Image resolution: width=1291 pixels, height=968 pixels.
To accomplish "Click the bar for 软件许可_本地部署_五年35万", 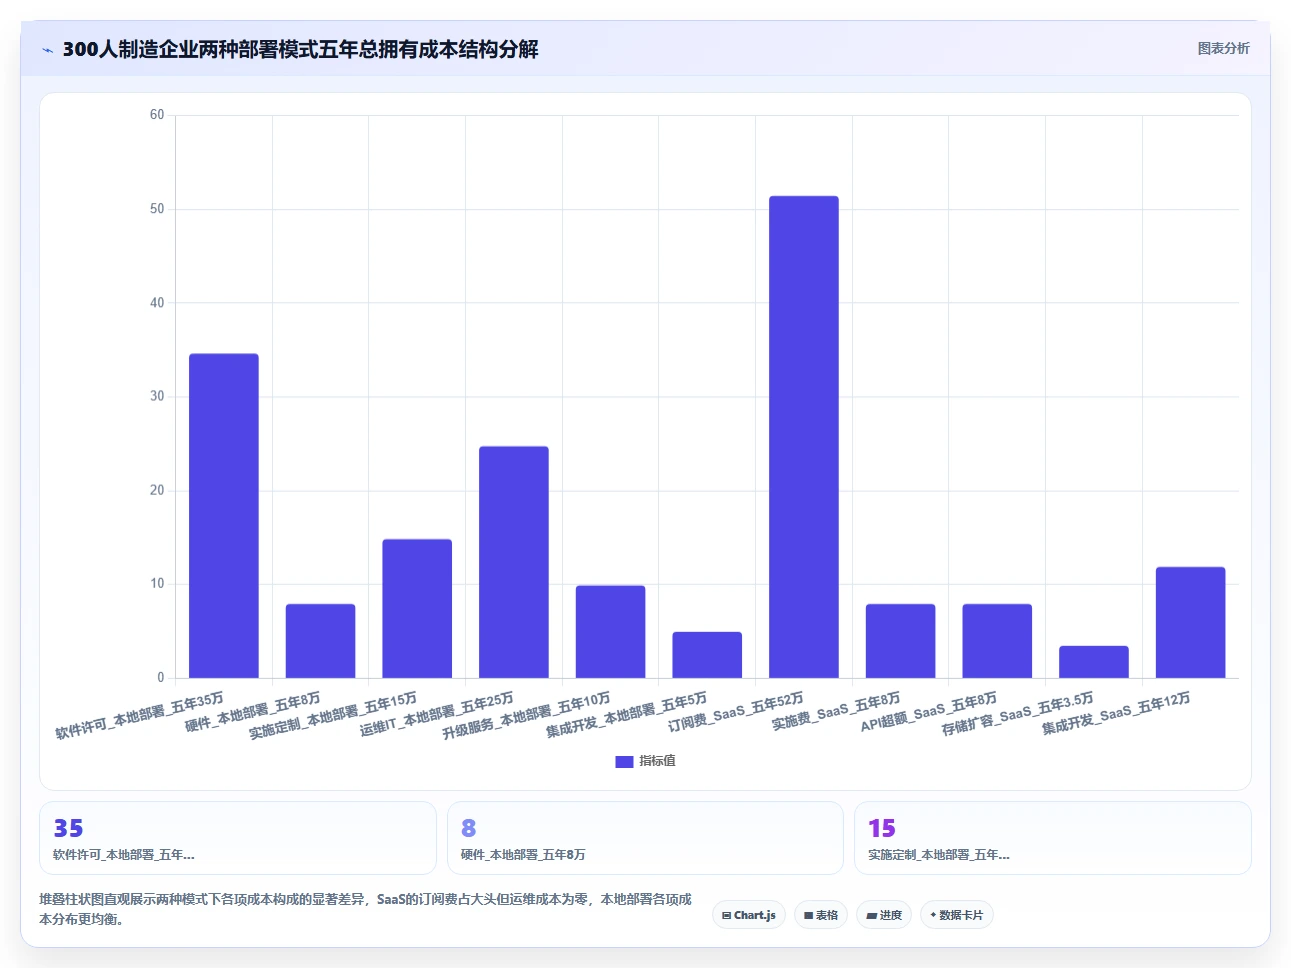I will 224,516.
